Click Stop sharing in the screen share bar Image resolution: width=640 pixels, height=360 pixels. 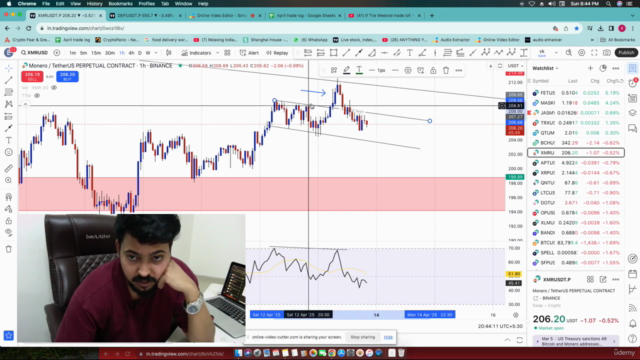tap(362, 337)
